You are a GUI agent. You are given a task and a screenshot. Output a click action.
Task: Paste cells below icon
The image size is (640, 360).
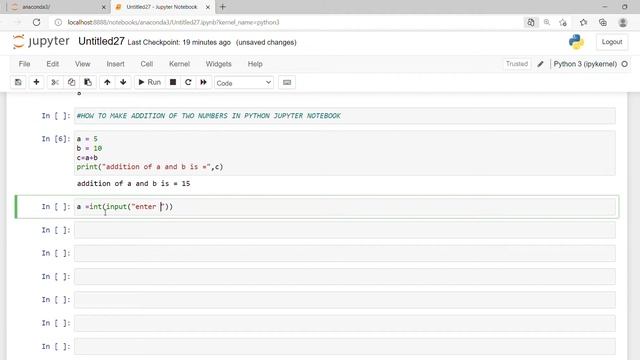point(88,82)
